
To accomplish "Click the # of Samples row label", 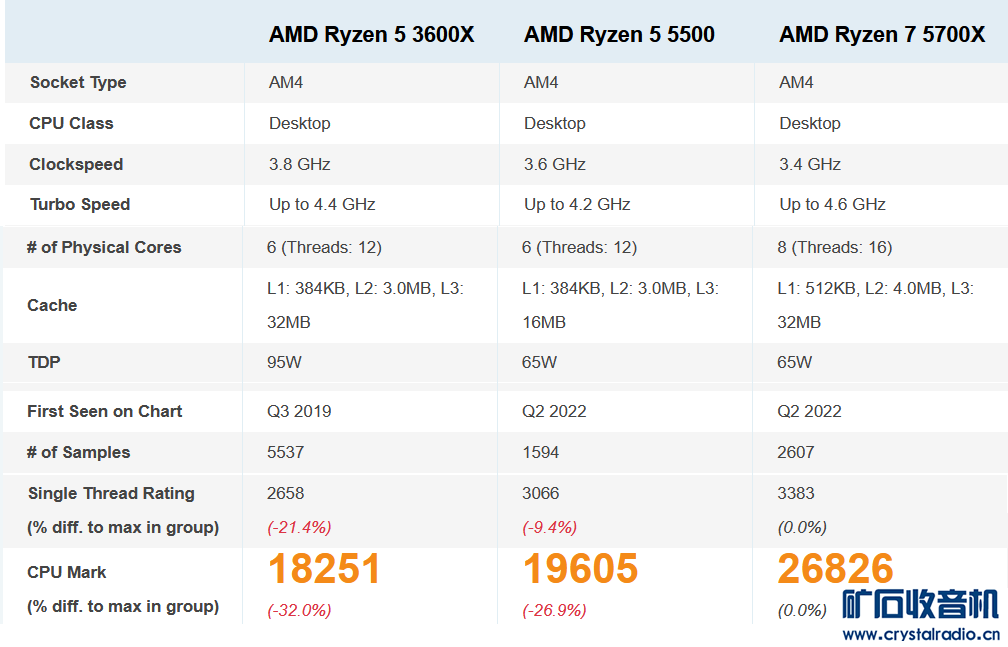I will (x=78, y=453).
